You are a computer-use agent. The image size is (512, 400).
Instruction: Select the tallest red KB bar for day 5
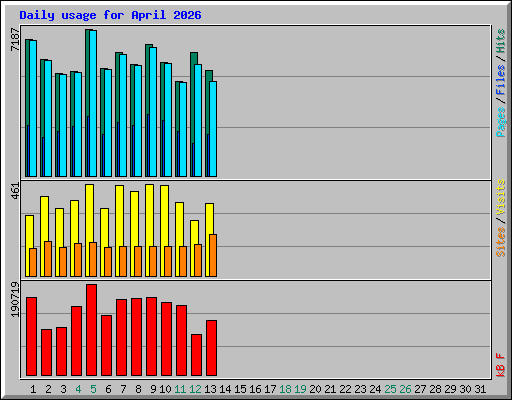tap(92, 330)
